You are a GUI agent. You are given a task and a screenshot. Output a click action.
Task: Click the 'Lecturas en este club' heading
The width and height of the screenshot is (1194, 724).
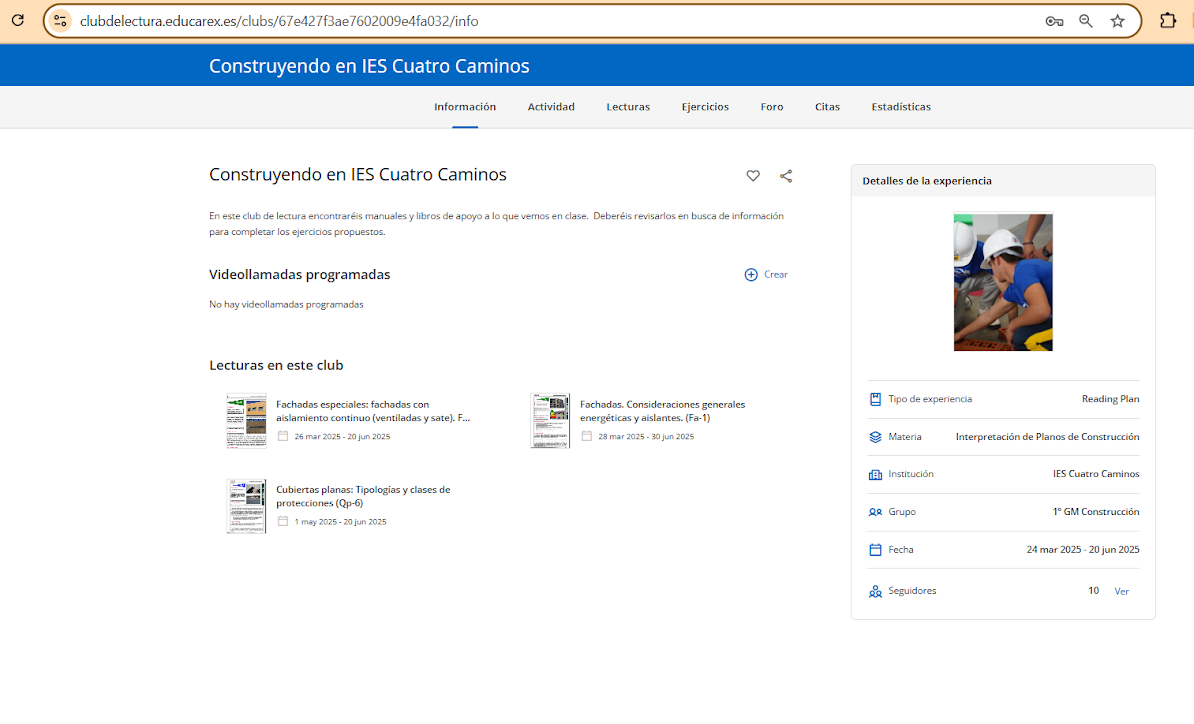(276, 365)
